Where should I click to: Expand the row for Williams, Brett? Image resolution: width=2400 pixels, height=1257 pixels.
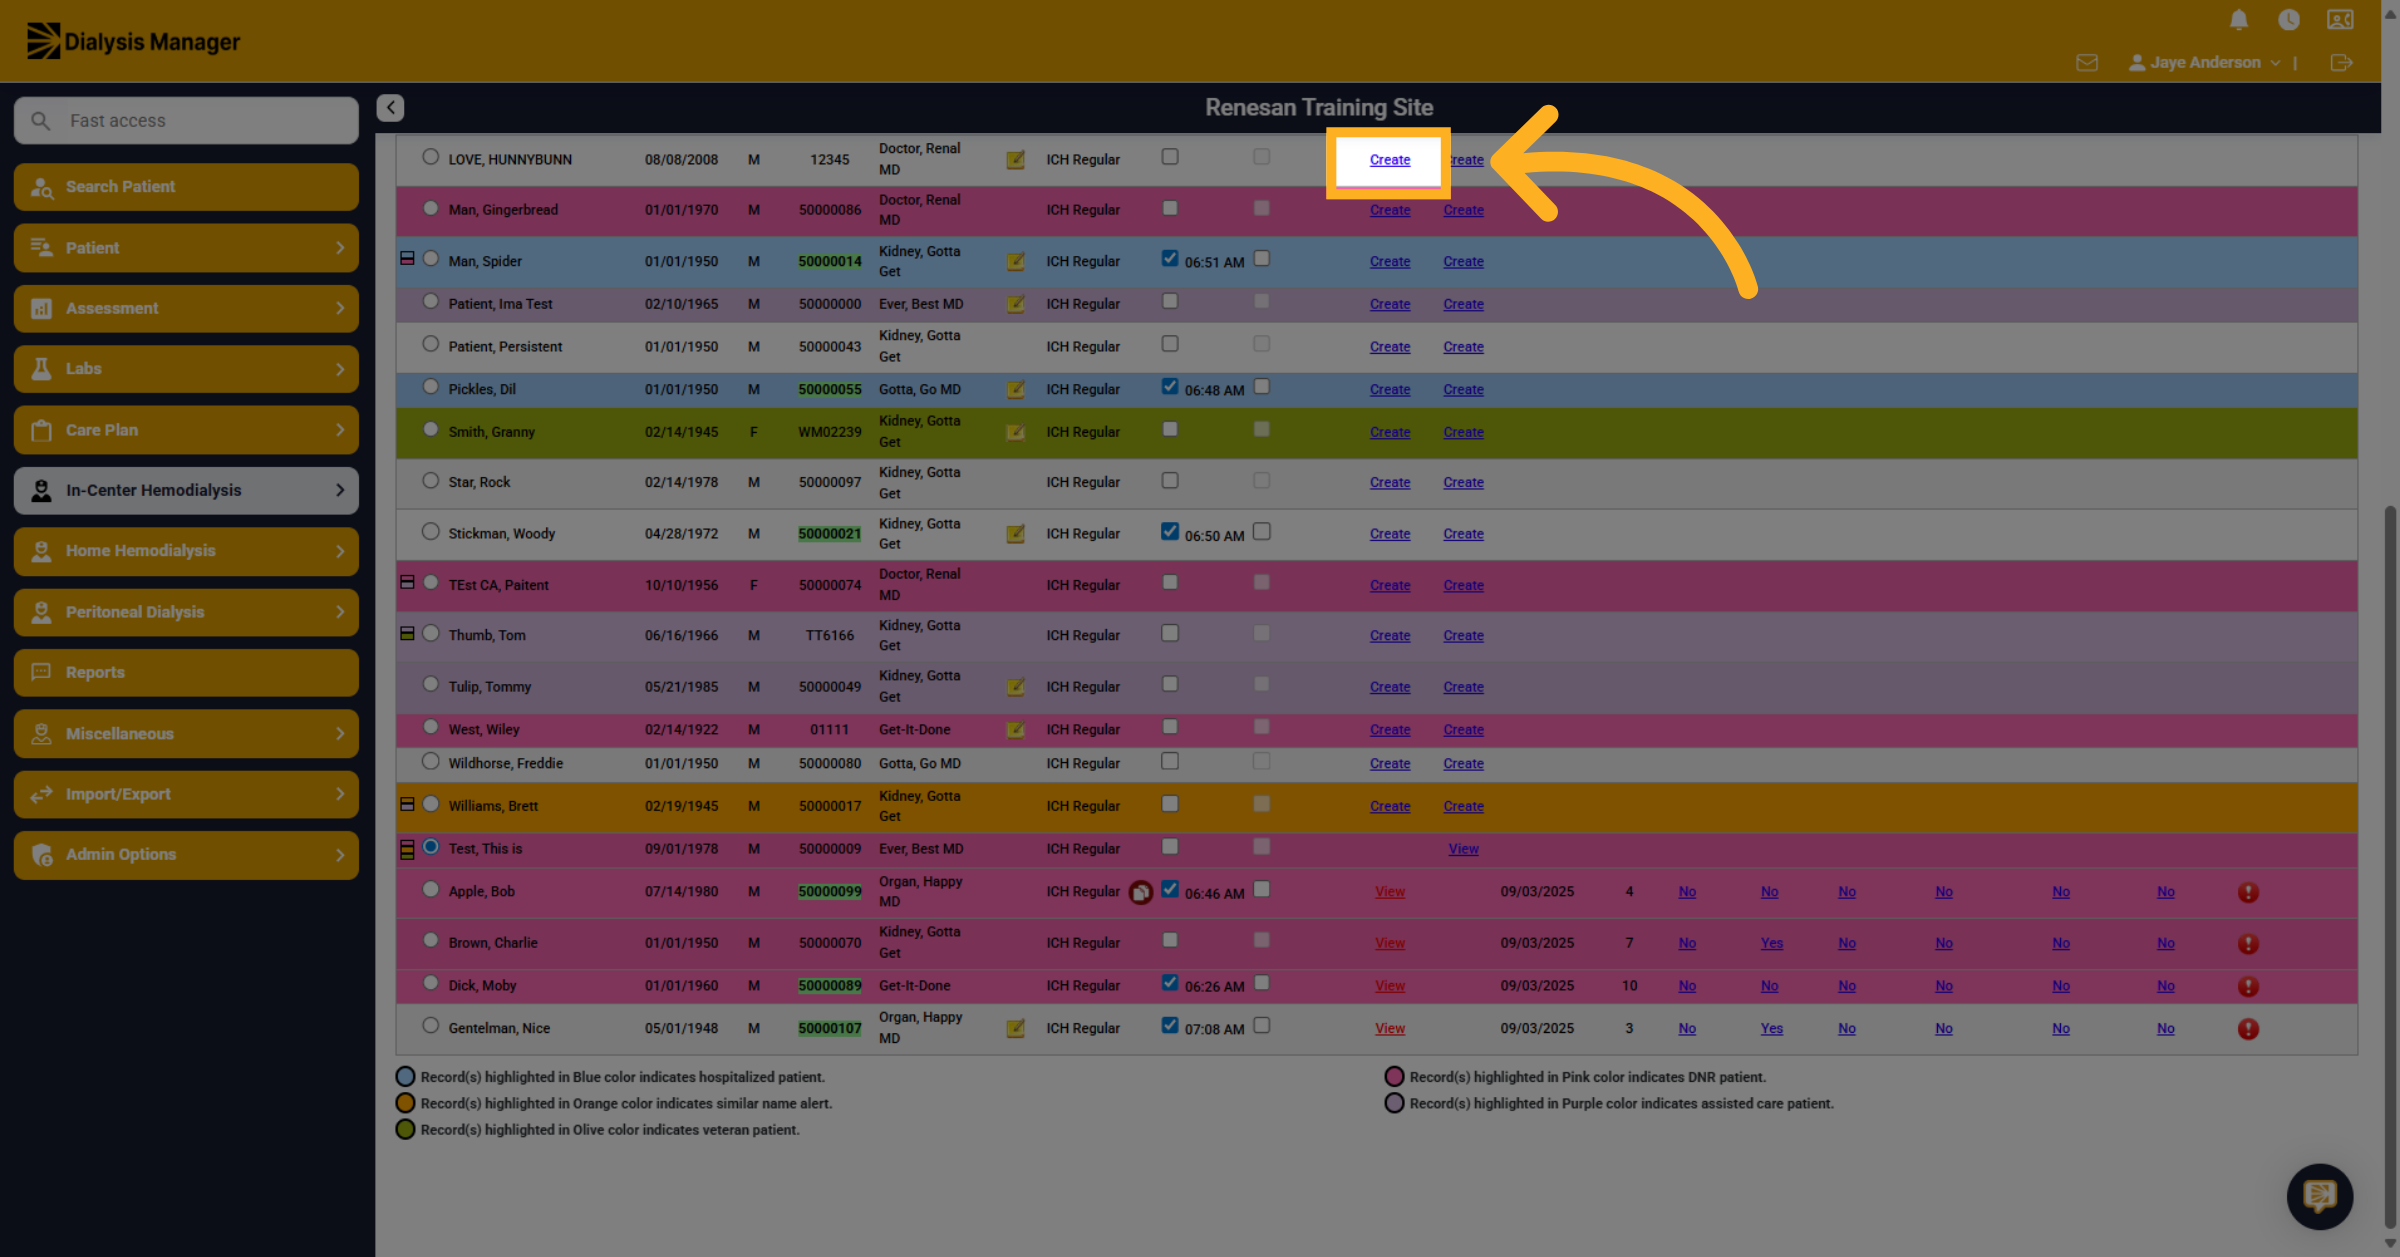click(x=407, y=804)
